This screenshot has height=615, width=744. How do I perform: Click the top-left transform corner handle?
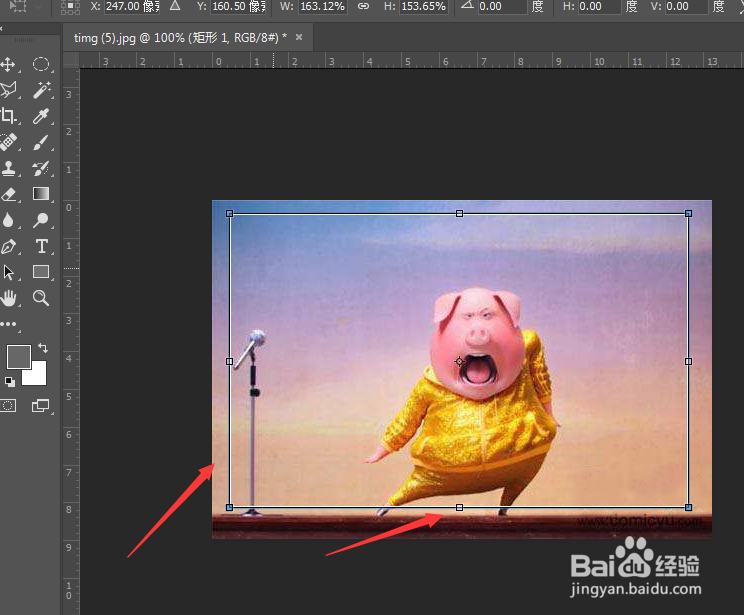(230, 214)
